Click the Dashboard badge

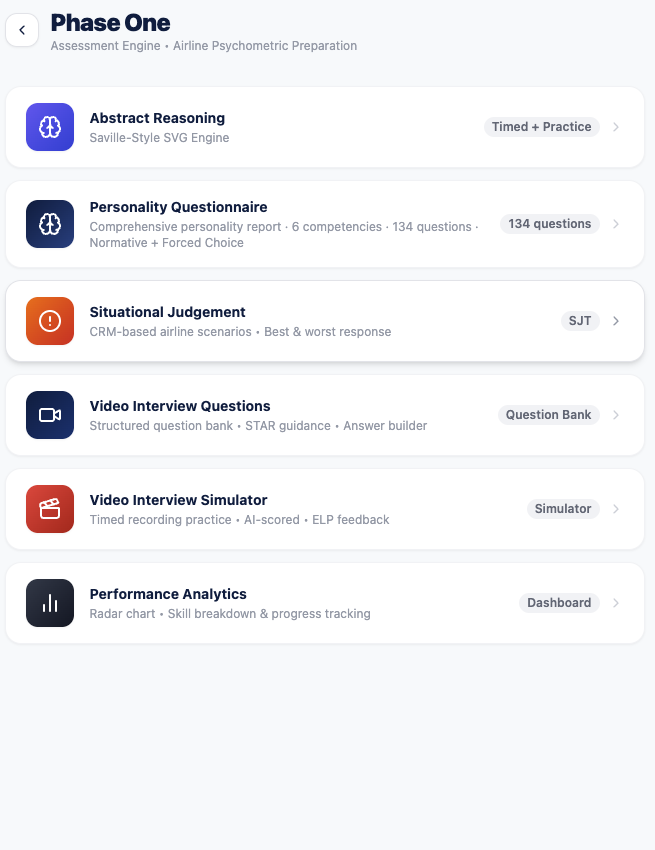pos(559,603)
